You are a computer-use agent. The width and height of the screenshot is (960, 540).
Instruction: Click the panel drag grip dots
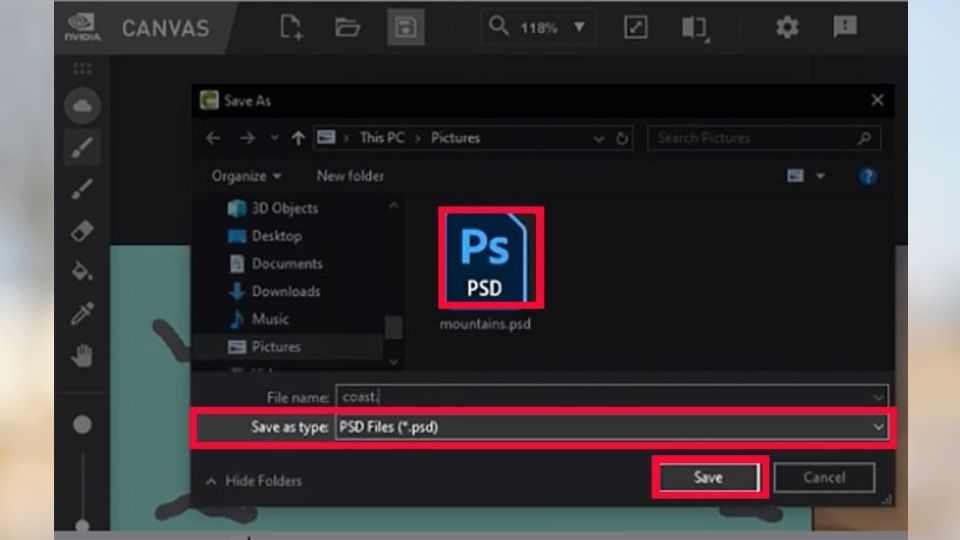coord(82,68)
